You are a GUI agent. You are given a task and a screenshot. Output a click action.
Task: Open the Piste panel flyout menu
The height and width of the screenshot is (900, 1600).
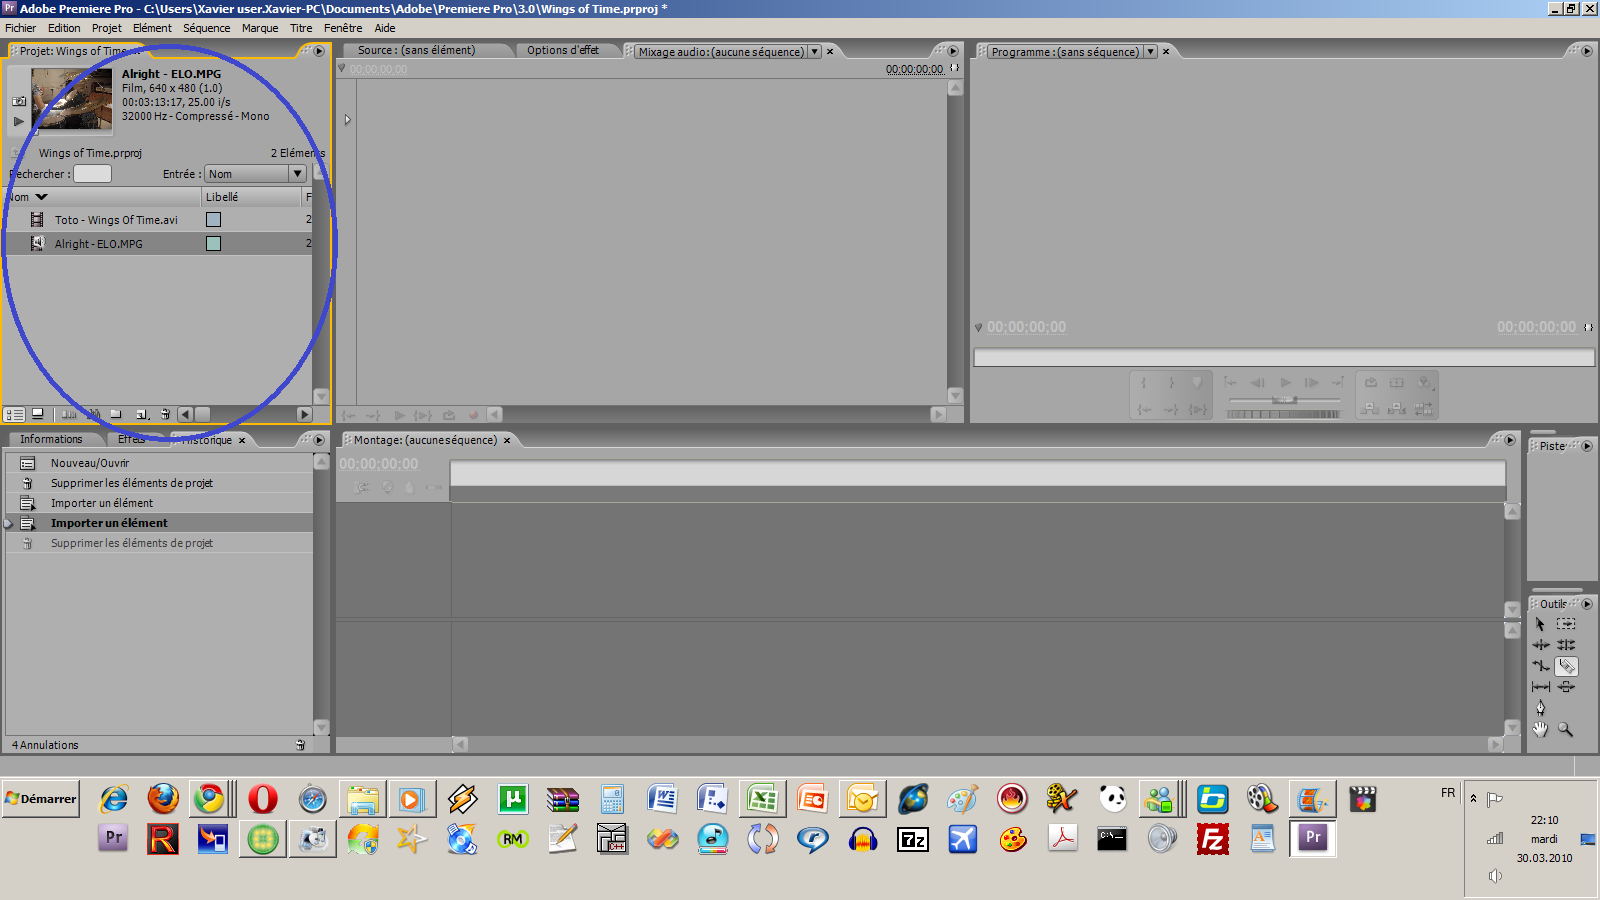tap(1586, 446)
